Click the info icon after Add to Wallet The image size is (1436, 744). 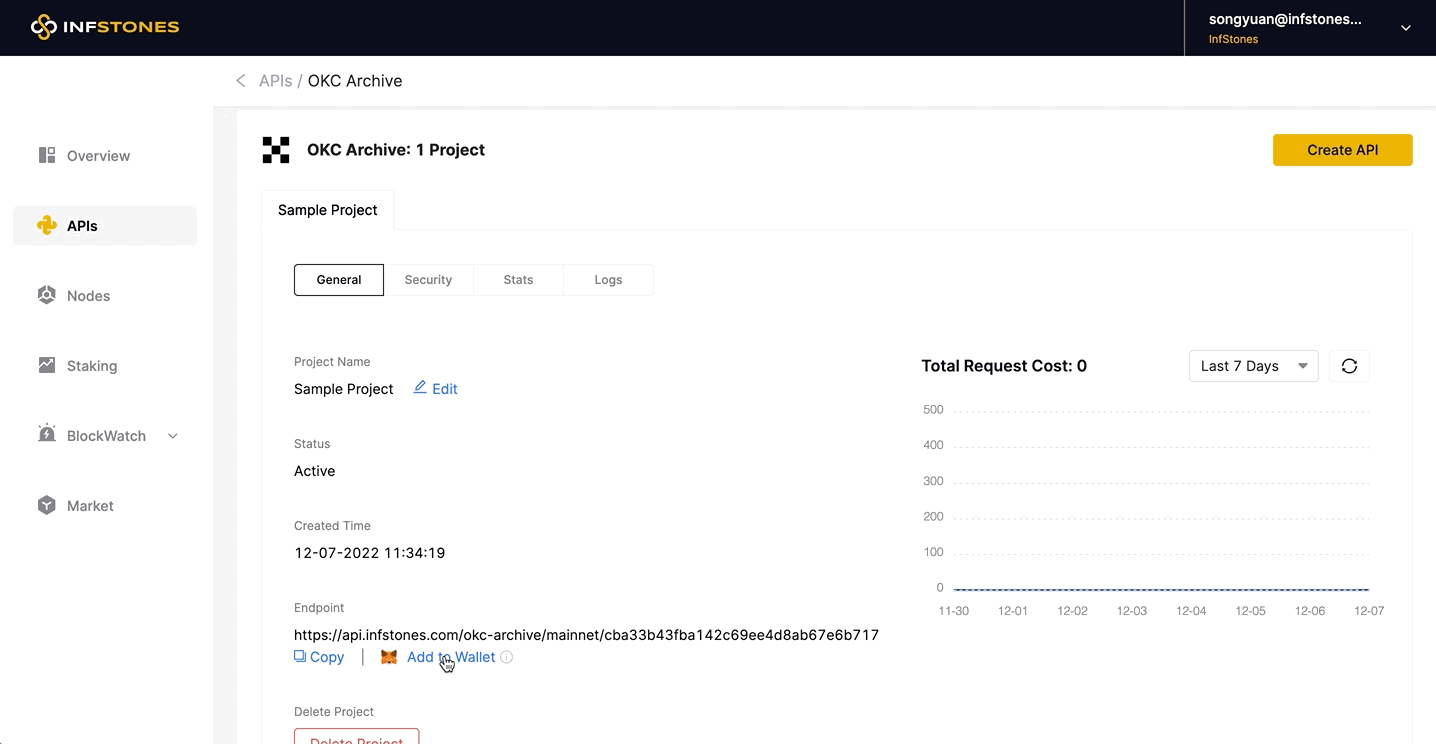coord(506,657)
